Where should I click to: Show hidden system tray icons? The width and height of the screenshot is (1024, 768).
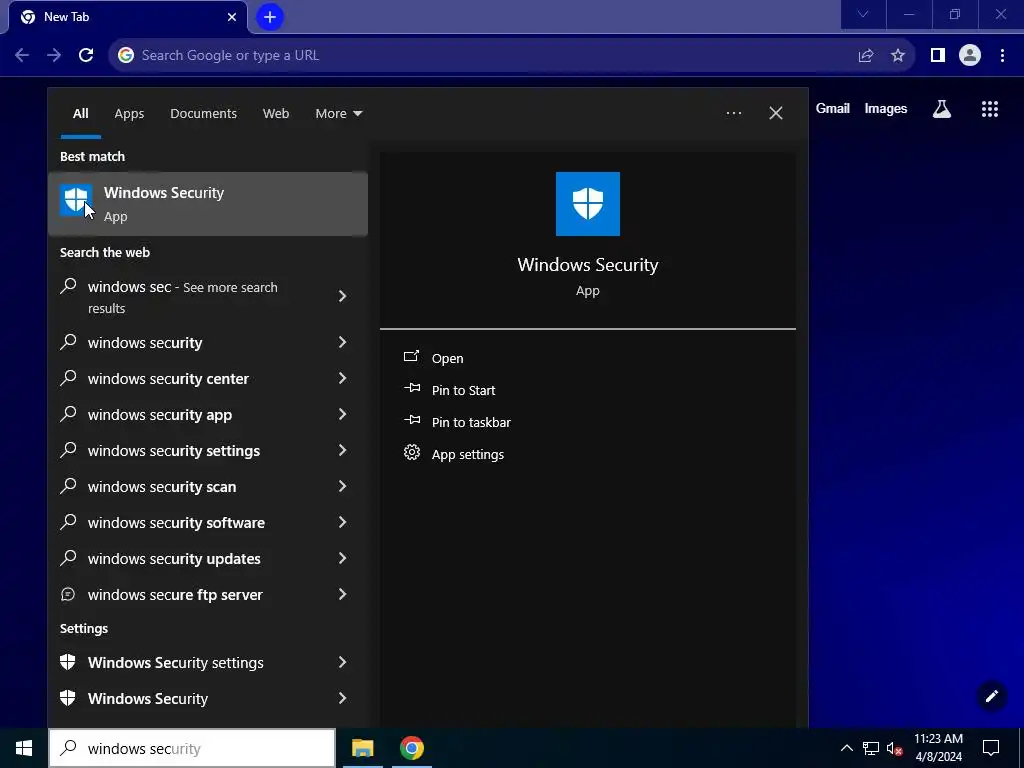tap(846, 748)
